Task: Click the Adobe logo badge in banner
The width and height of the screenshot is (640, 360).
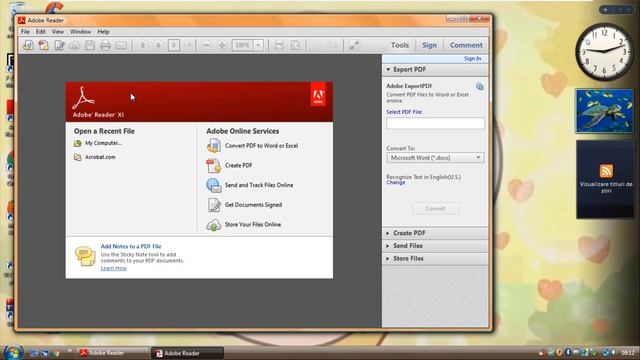Action: 318,94
